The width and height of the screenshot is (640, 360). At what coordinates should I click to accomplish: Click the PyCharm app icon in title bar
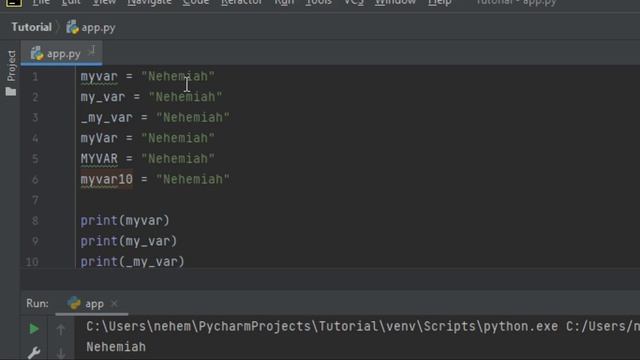(x=13, y=2)
